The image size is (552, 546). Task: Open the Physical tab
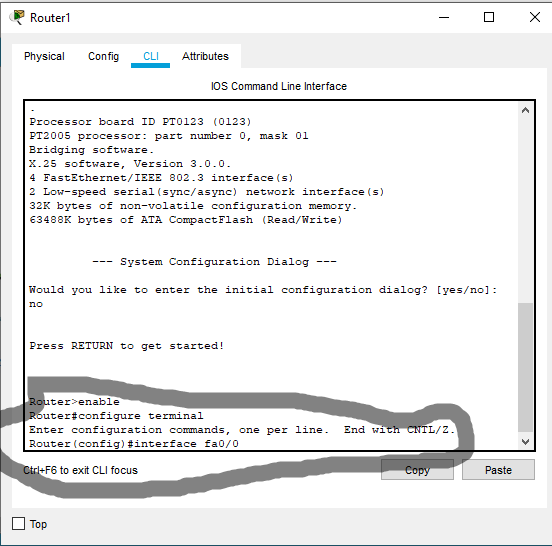(x=44, y=56)
